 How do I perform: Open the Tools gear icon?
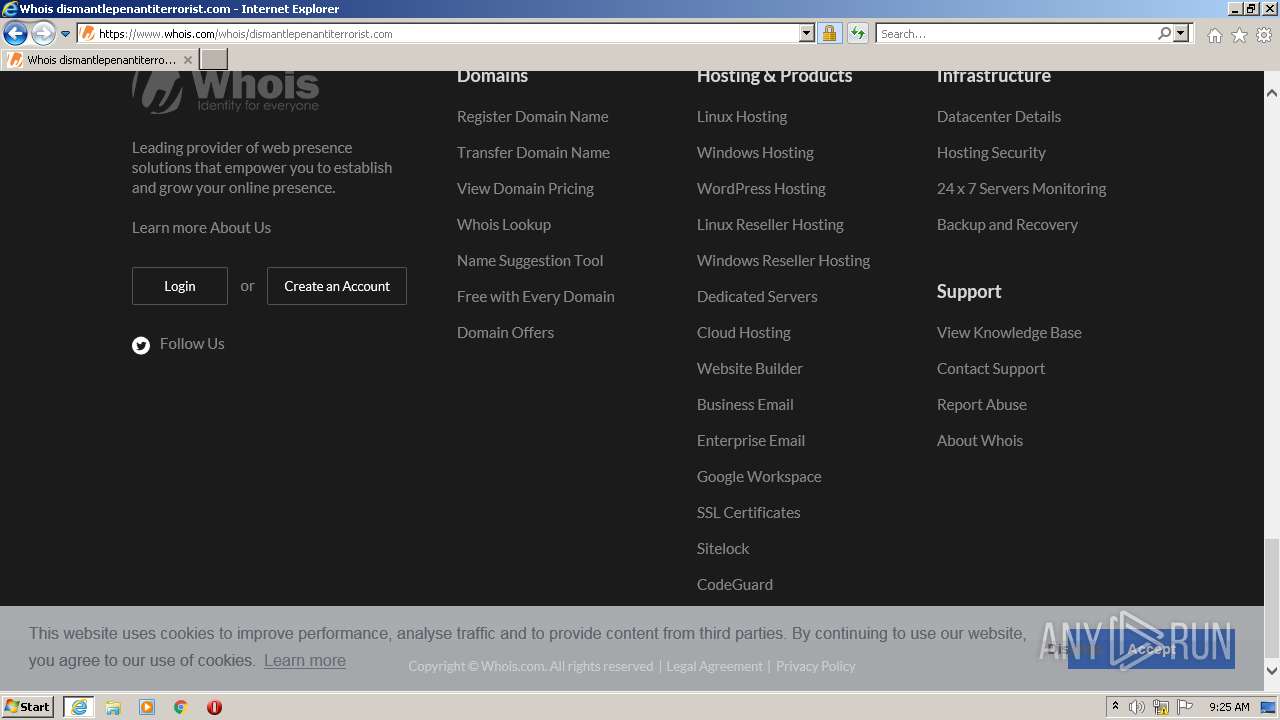coord(1264,35)
